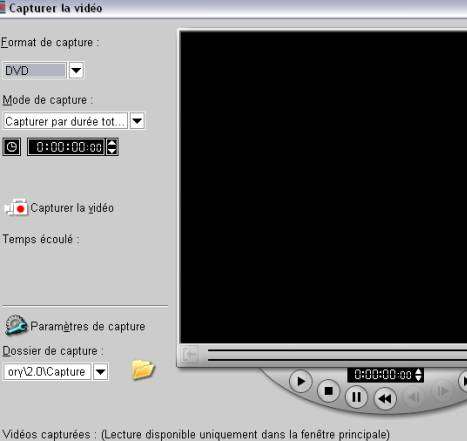
Task: Click the capture duration timecode field
Action: coord(66,147)
